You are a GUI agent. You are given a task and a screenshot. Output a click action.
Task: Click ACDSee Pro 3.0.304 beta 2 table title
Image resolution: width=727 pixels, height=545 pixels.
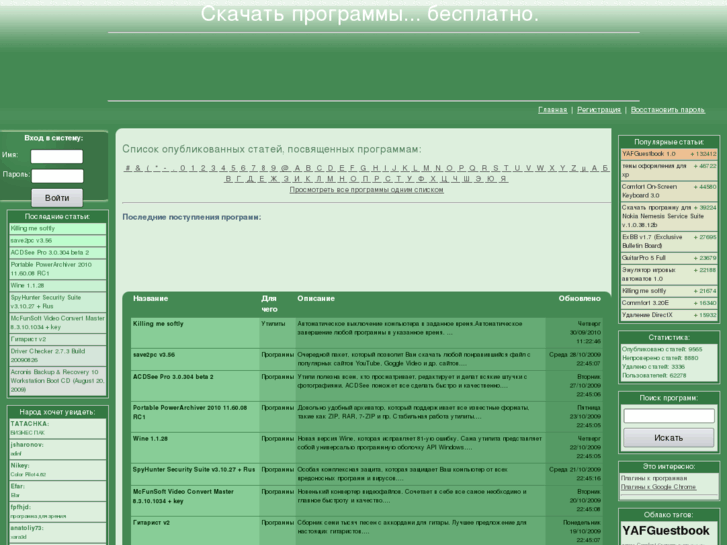(x=173, y=377)
